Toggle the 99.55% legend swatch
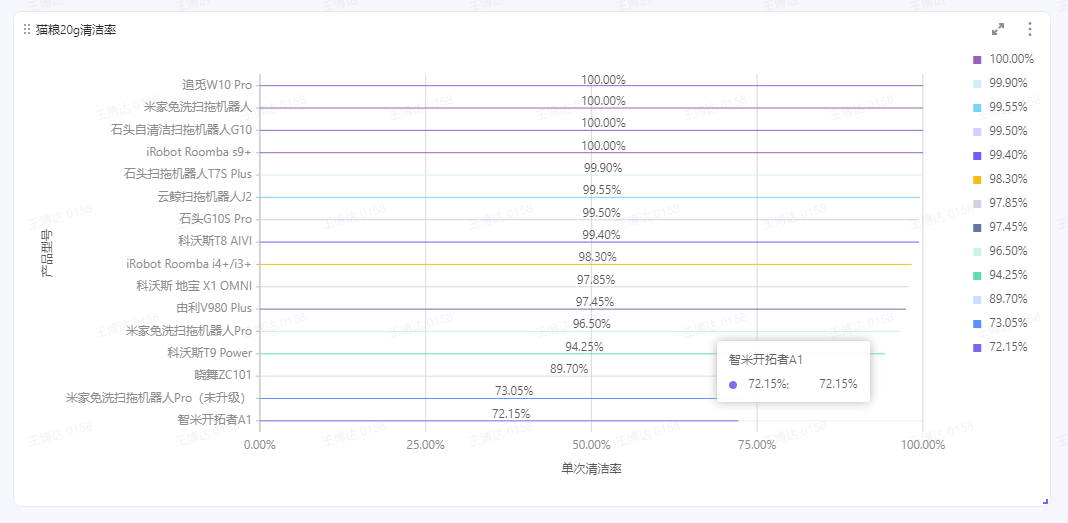 977,108
